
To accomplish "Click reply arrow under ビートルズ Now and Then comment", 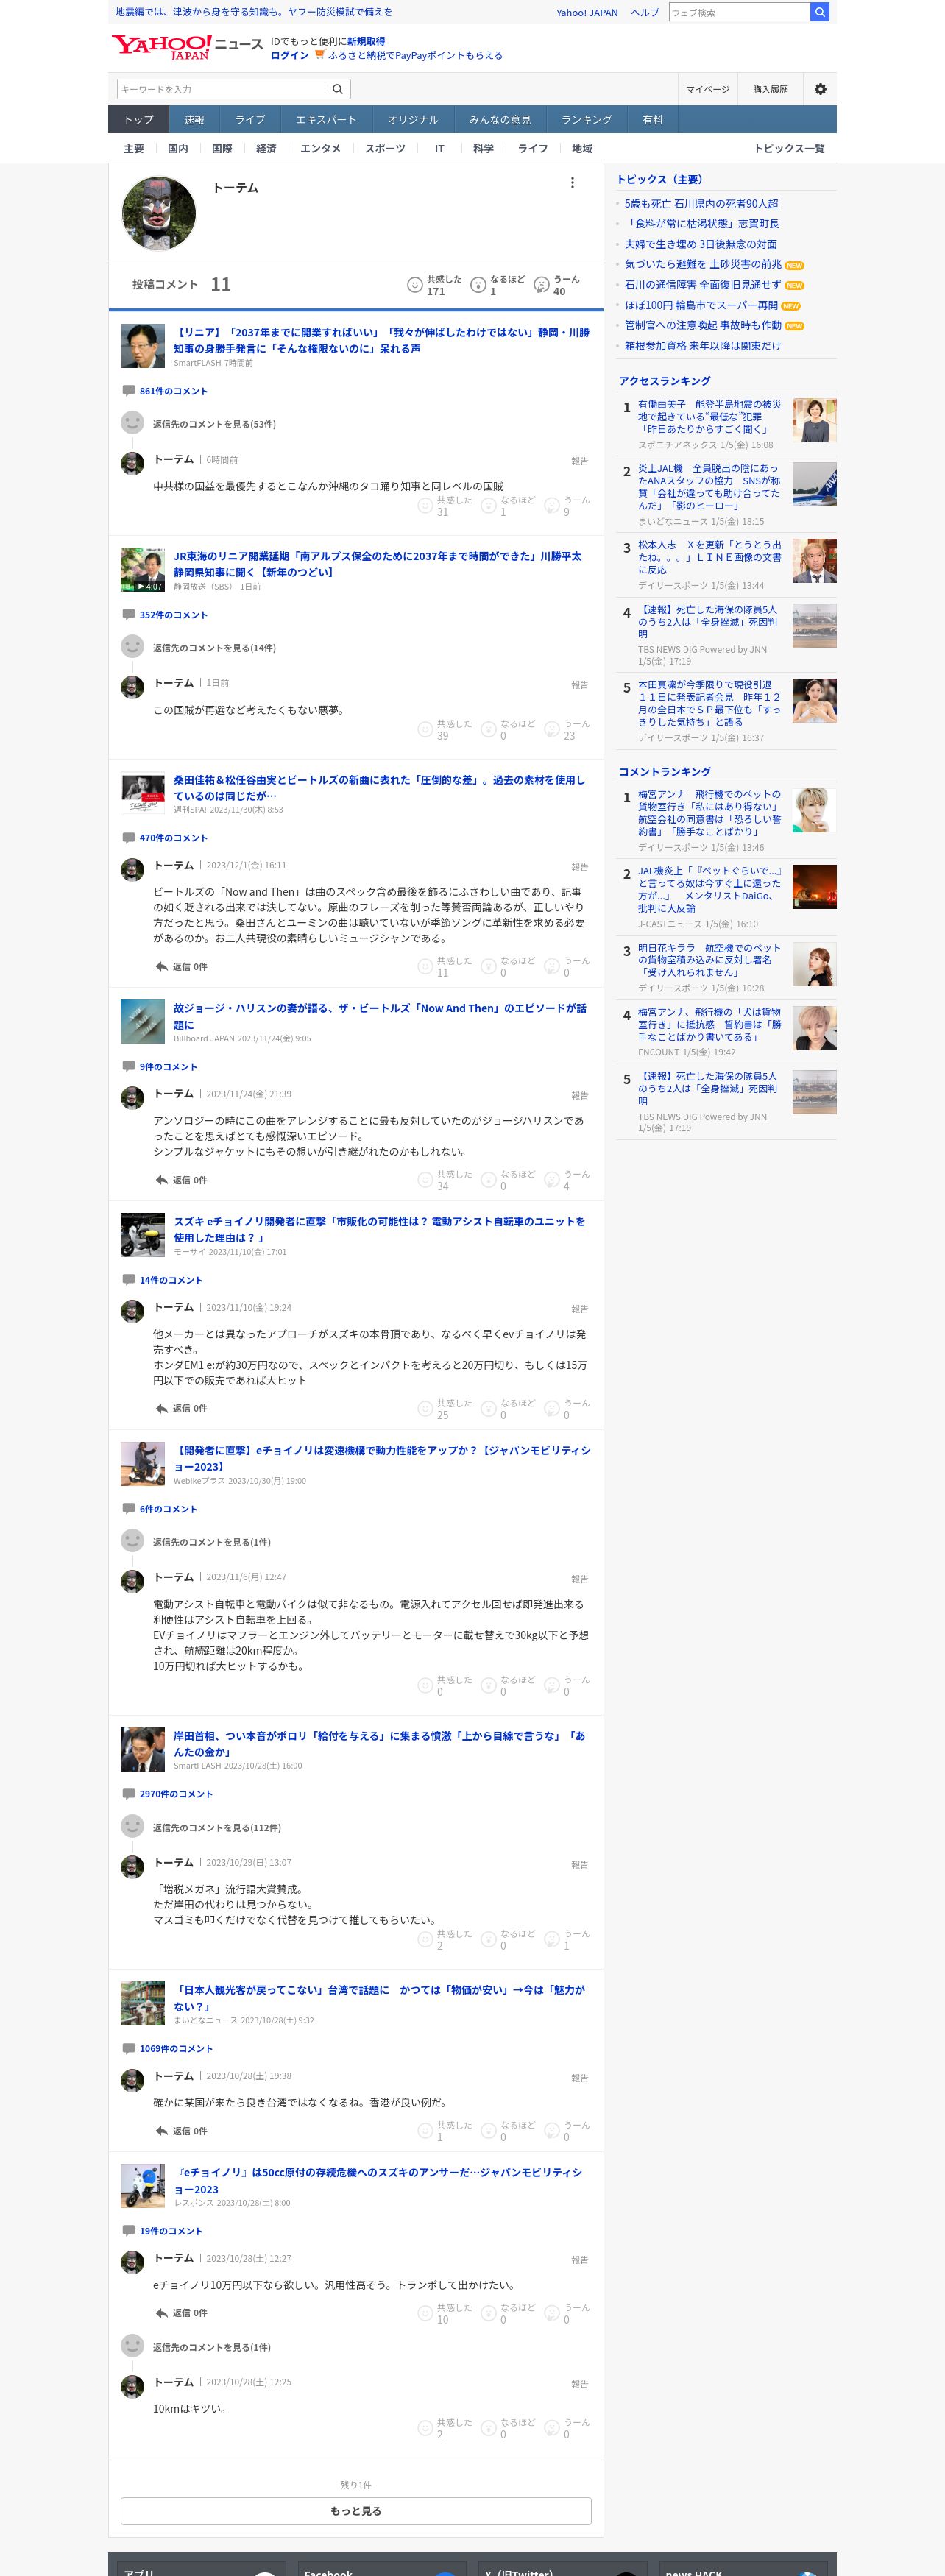I will [x=161, y=967].
